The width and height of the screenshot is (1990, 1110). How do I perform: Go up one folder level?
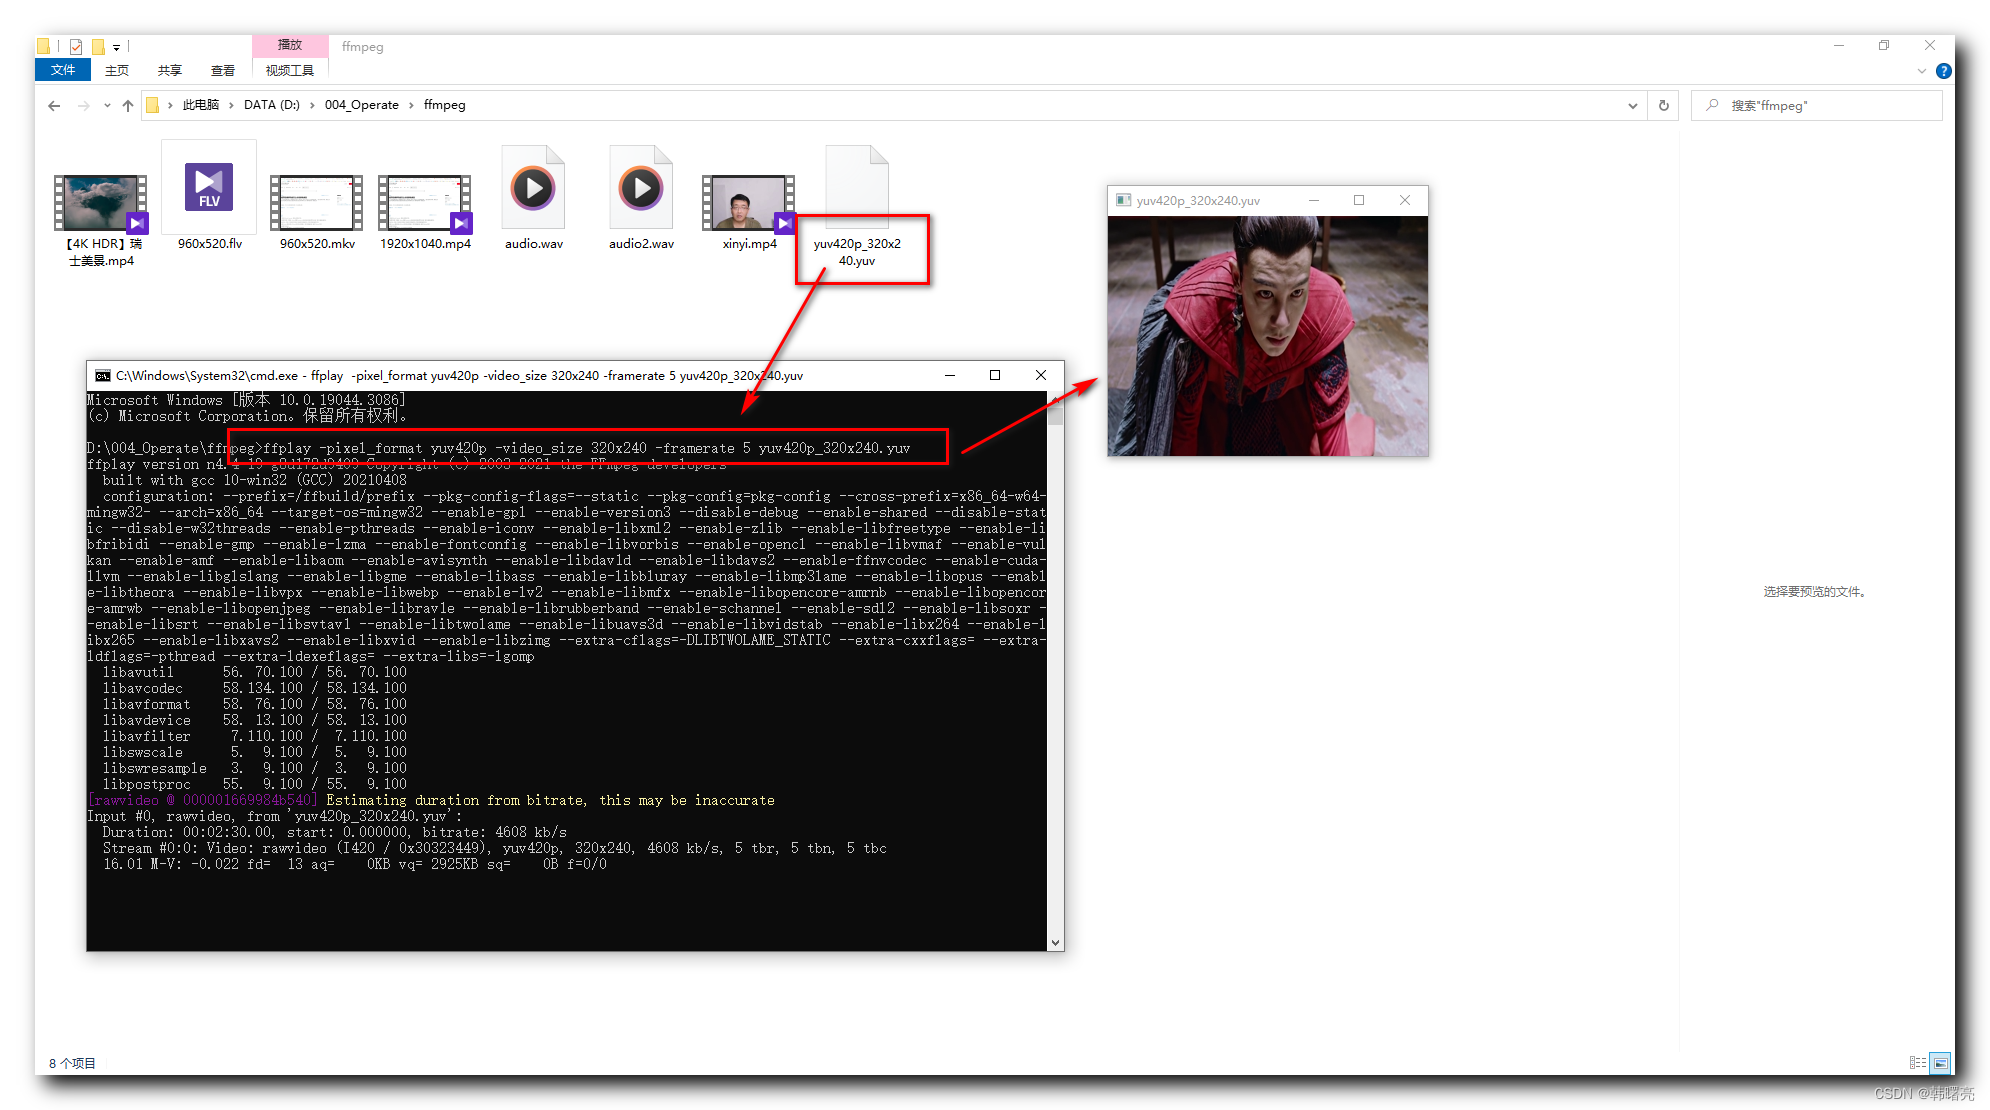[x=128, y=106]
